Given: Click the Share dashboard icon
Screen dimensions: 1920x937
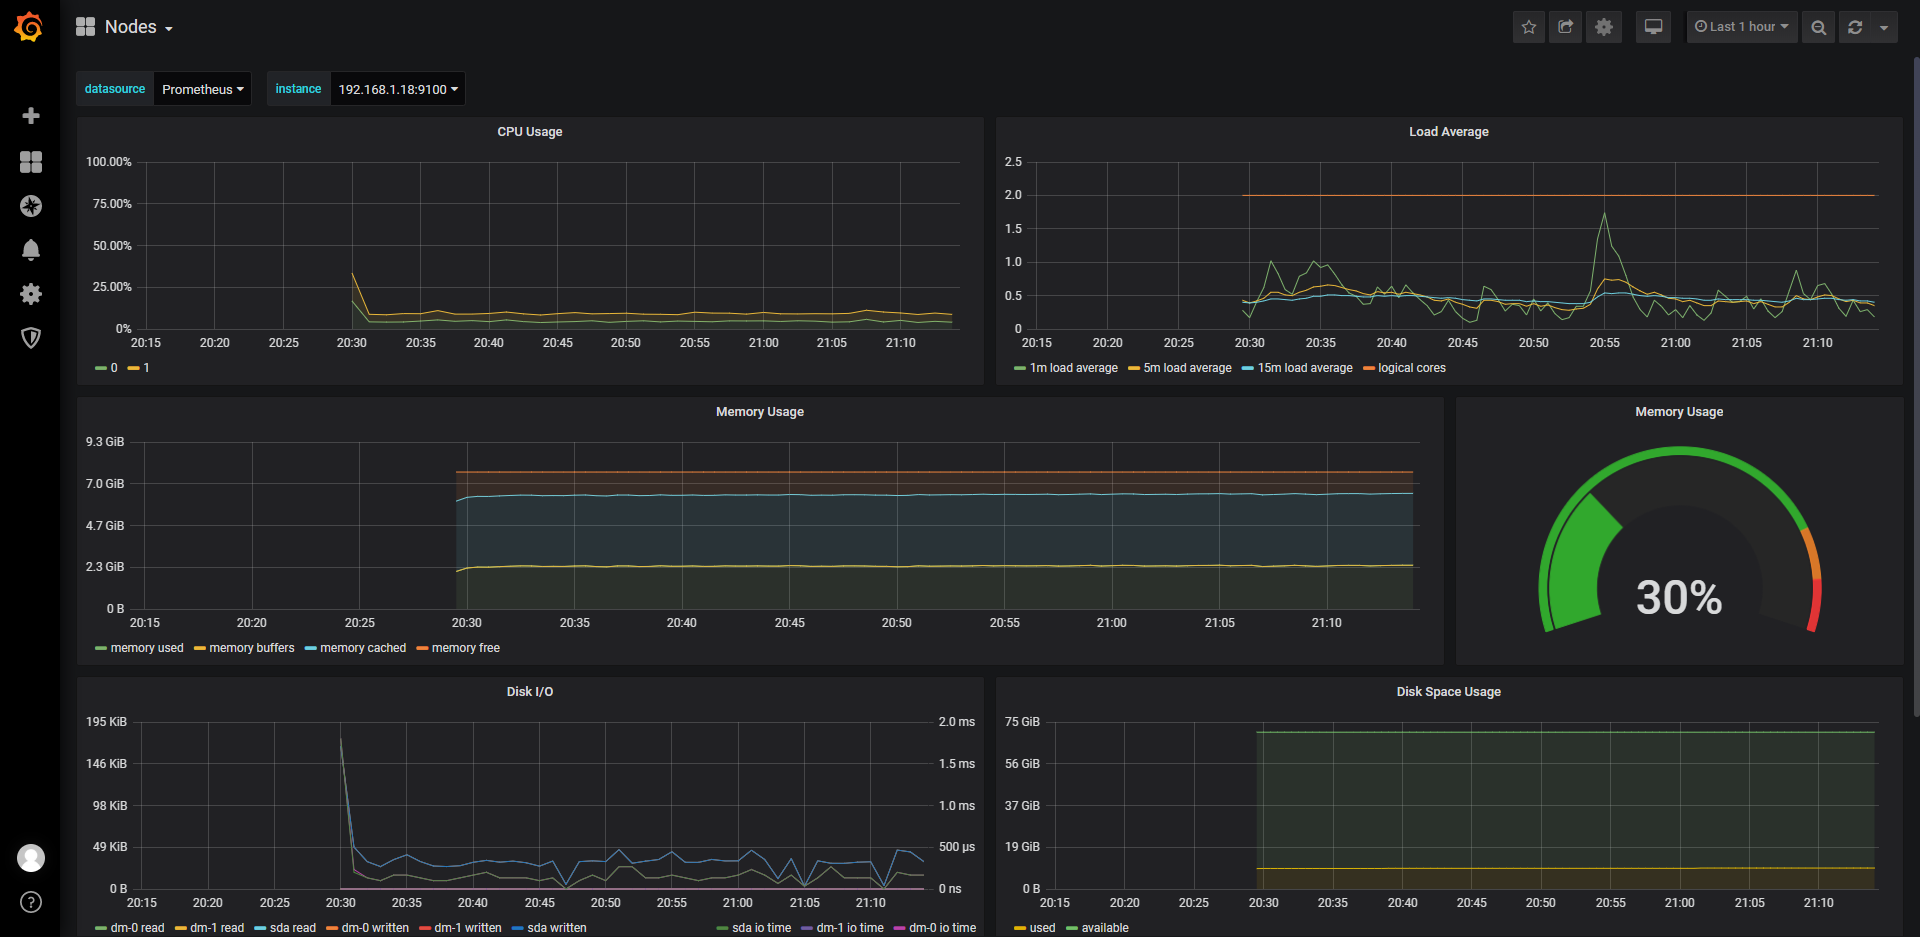Looking at the screenshot, I should pyautogui.click(x=1566, y=27).
